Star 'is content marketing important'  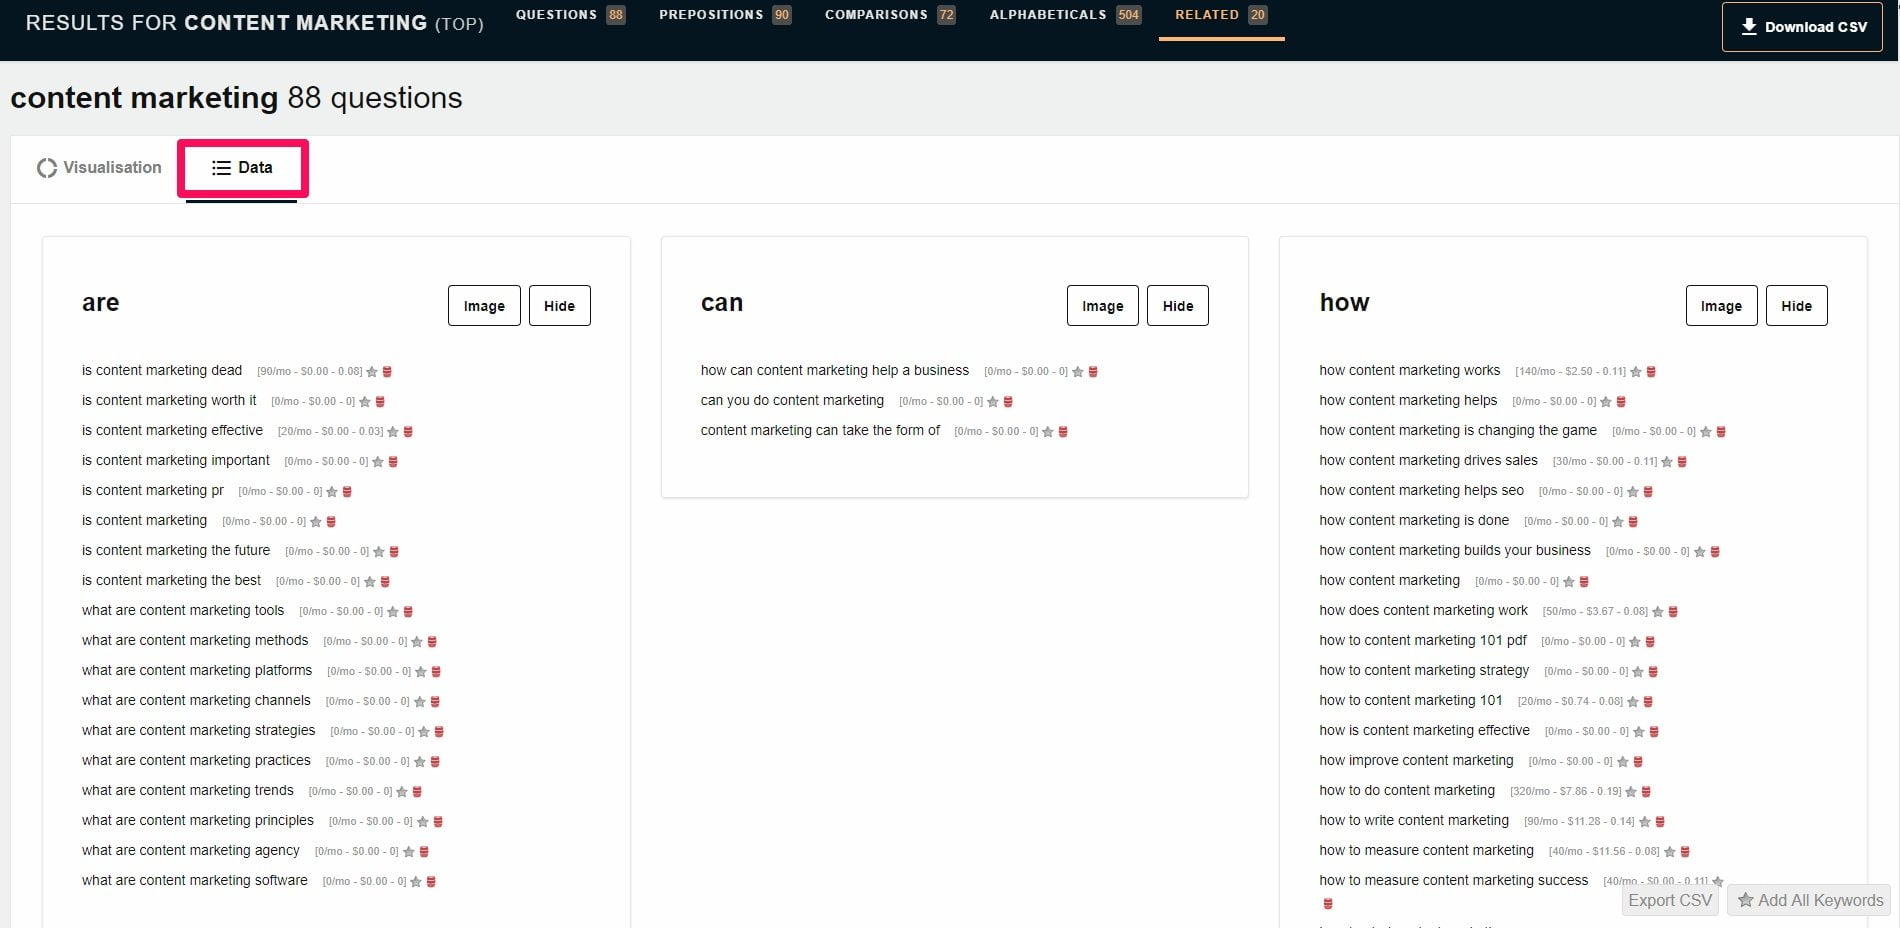[x=378, y=462]
